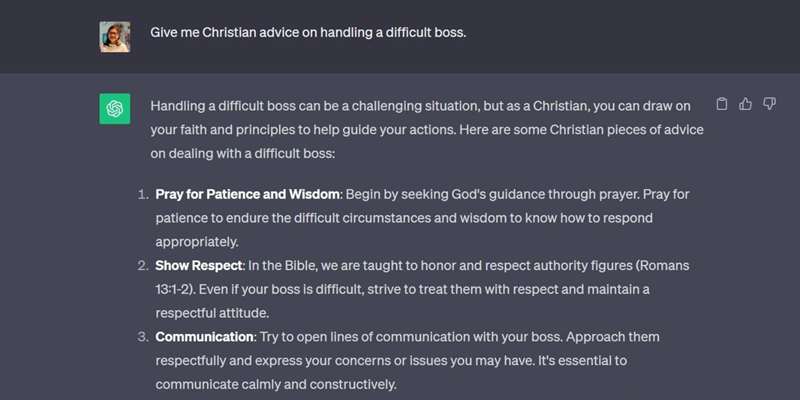Click the words "patience to endure the difficult circumstances"
This screenshot has height=400, width=800.
[306, 217]
